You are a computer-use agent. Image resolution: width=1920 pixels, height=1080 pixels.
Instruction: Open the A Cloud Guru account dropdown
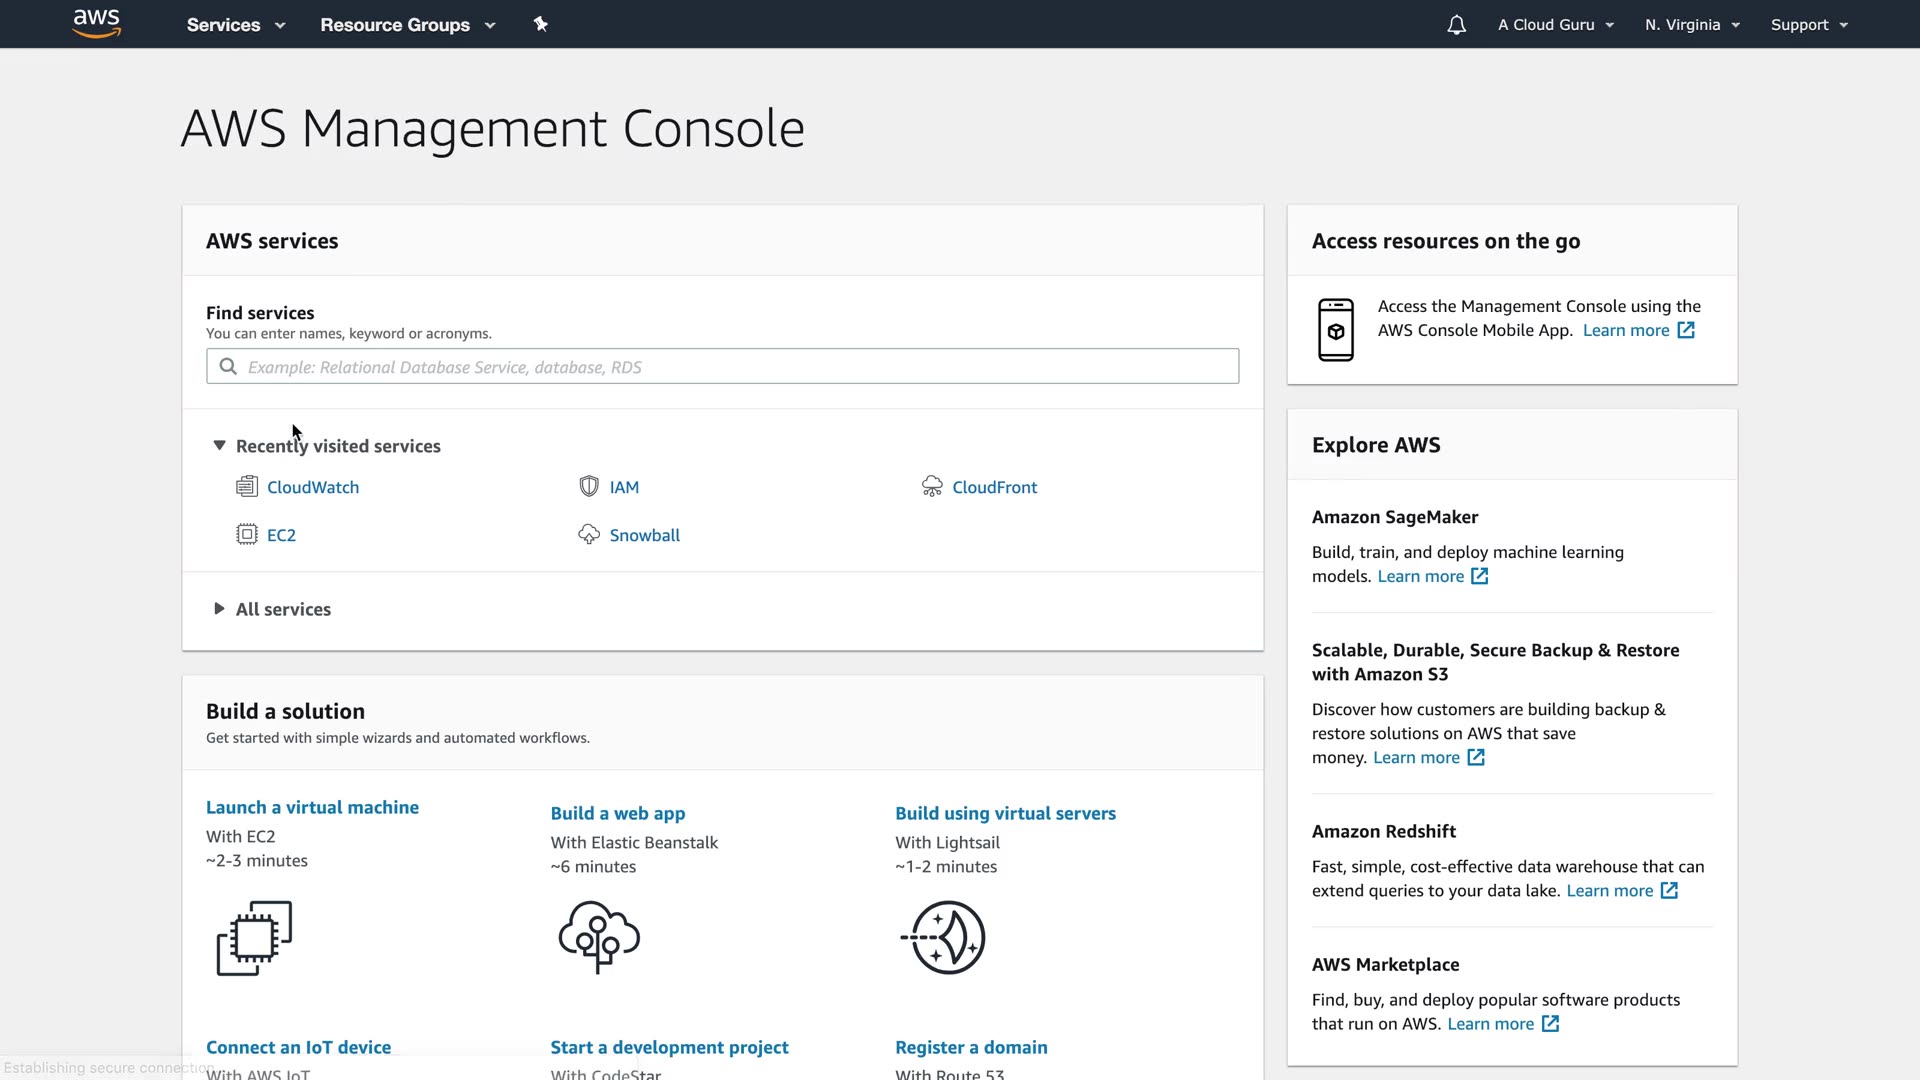(1555, 25)
